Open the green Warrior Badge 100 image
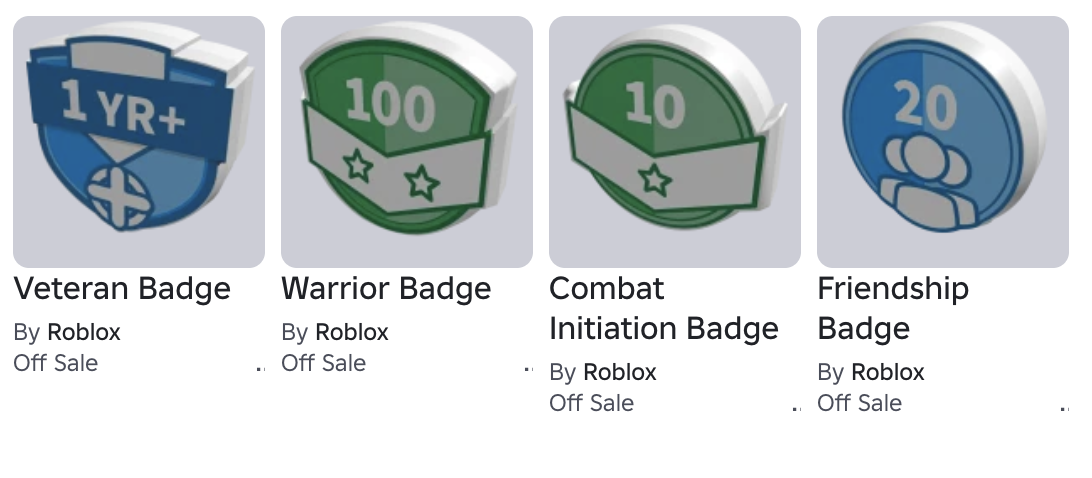This screenshot has width=1092, height=478. 407,141
